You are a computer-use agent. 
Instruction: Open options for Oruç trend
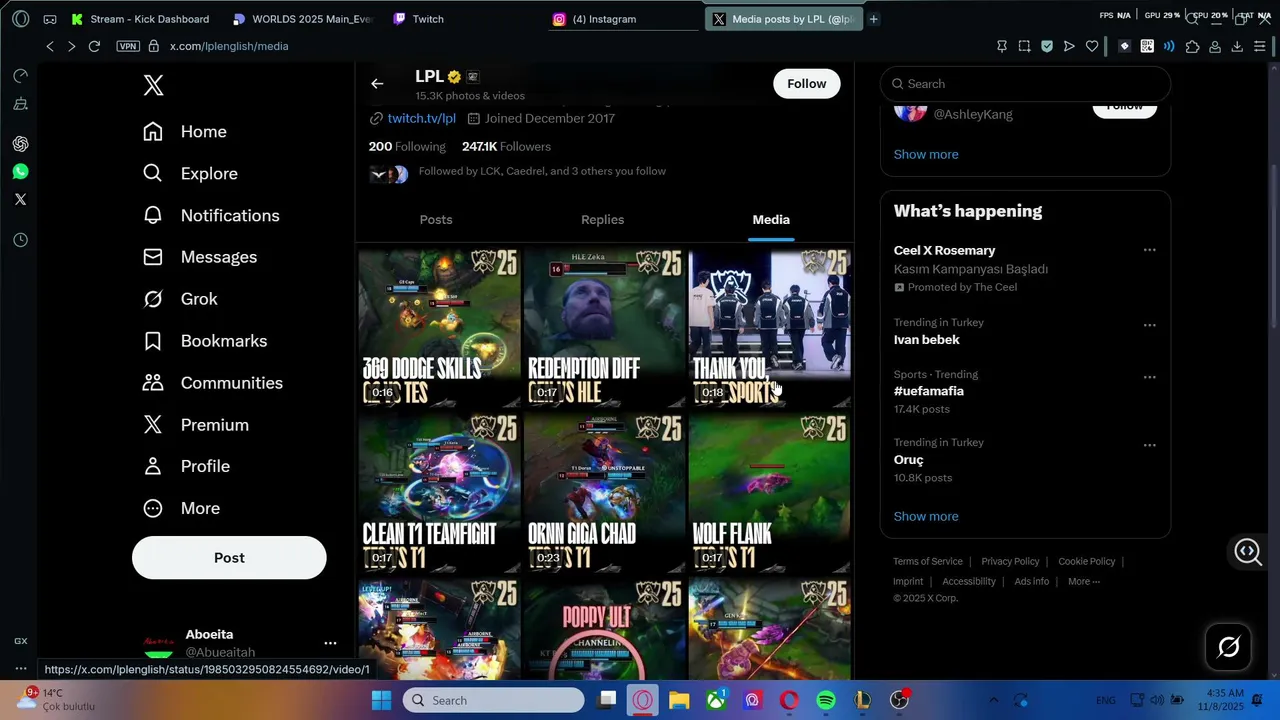pos(1149,445)
